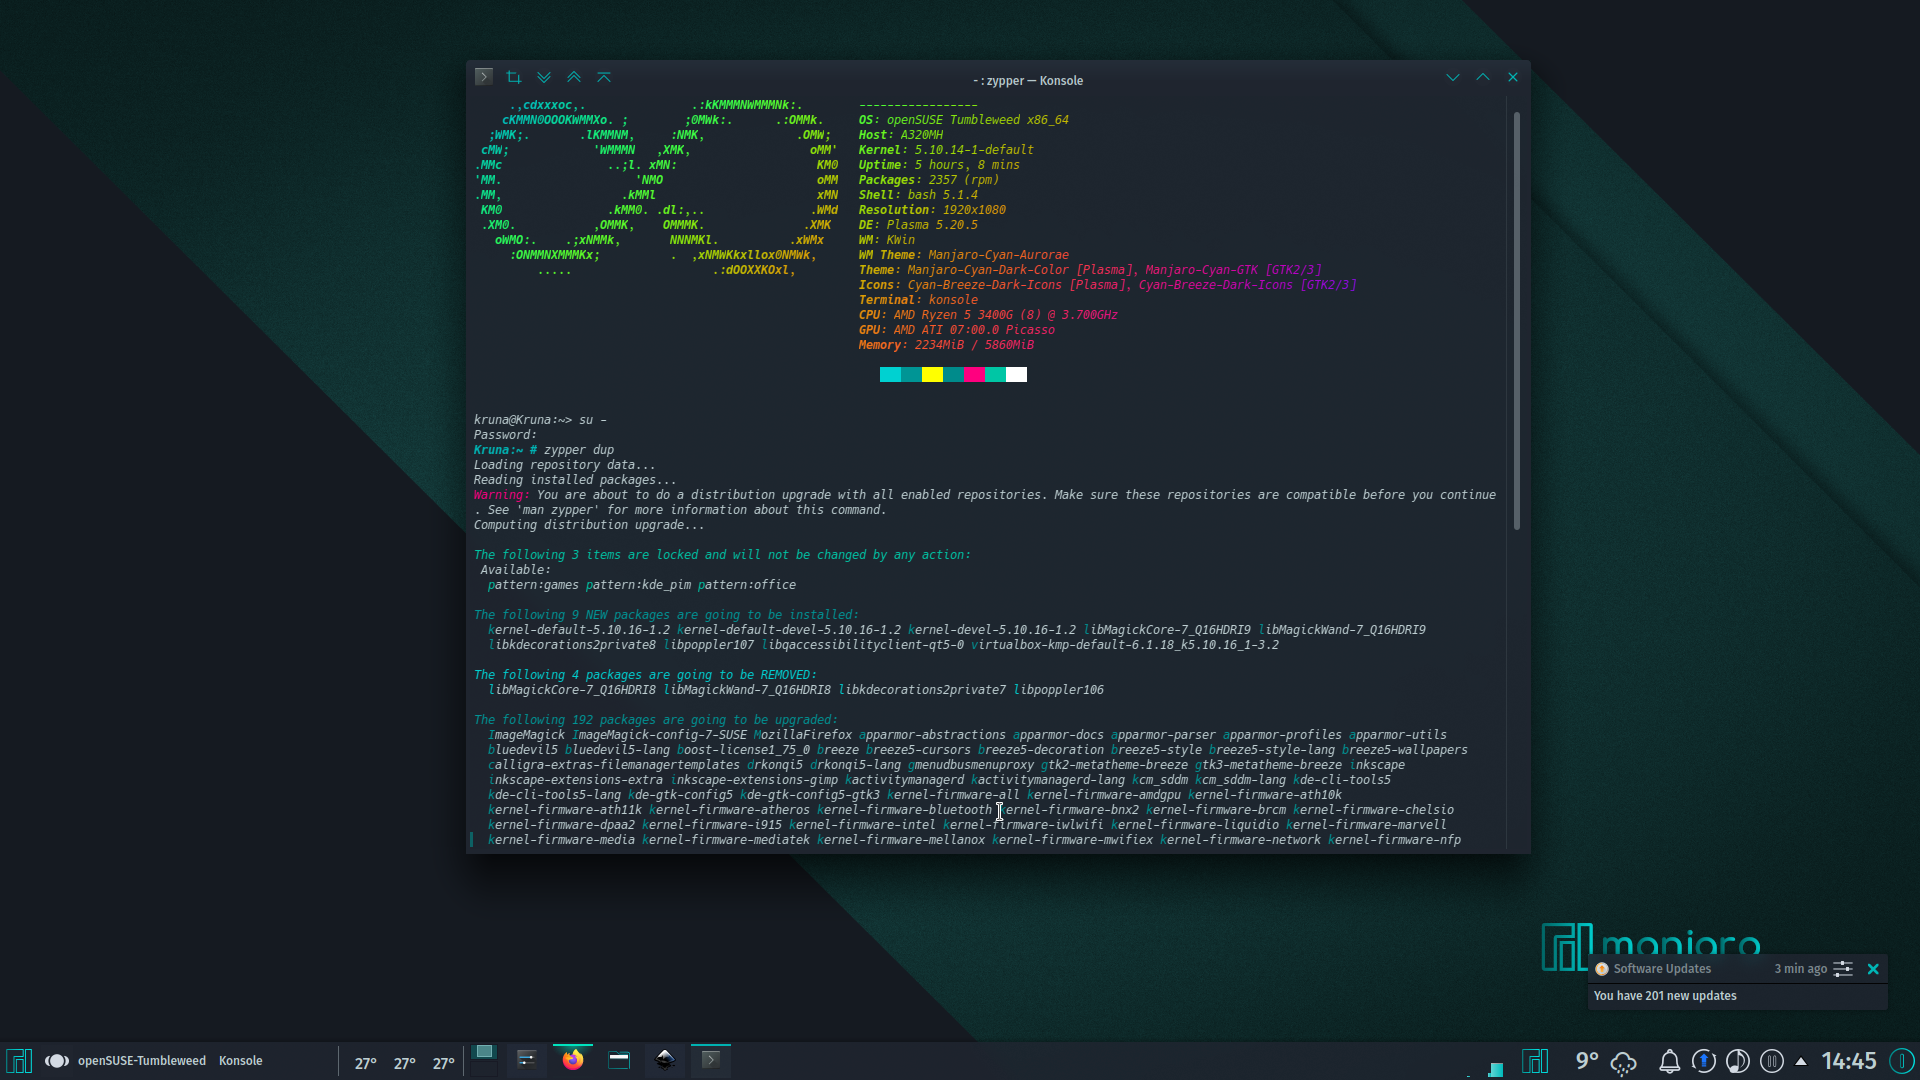Screen dimensions: 1920x1080
Task: Click the 'DE: Plasma 5.20.5' line
Action: tap(918, 225)
